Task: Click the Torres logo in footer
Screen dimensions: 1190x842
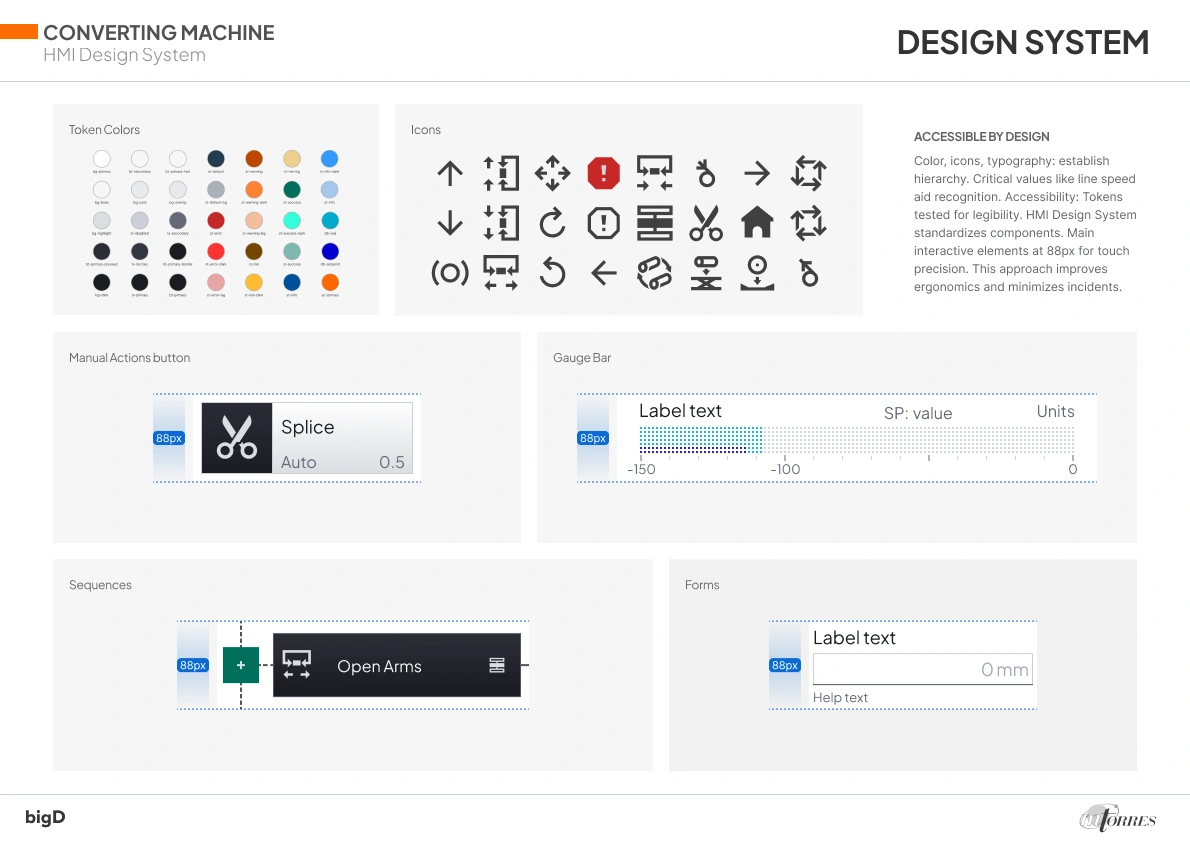Action: click(1117, 818)
